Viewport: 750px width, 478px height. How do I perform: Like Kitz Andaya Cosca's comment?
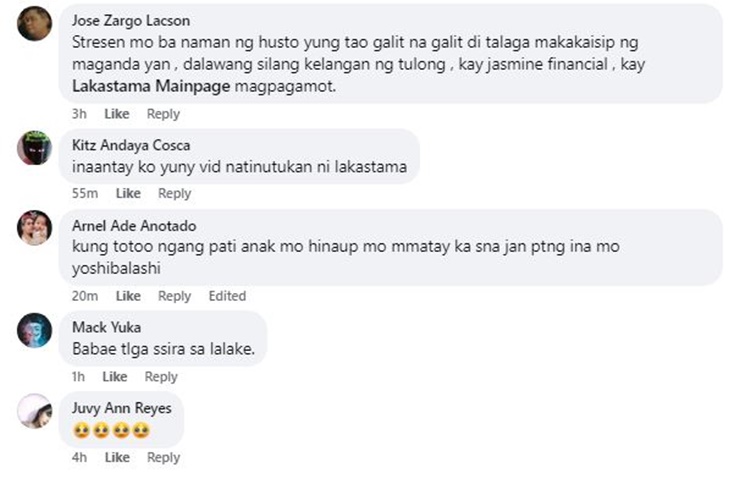(x=128, y=193)
